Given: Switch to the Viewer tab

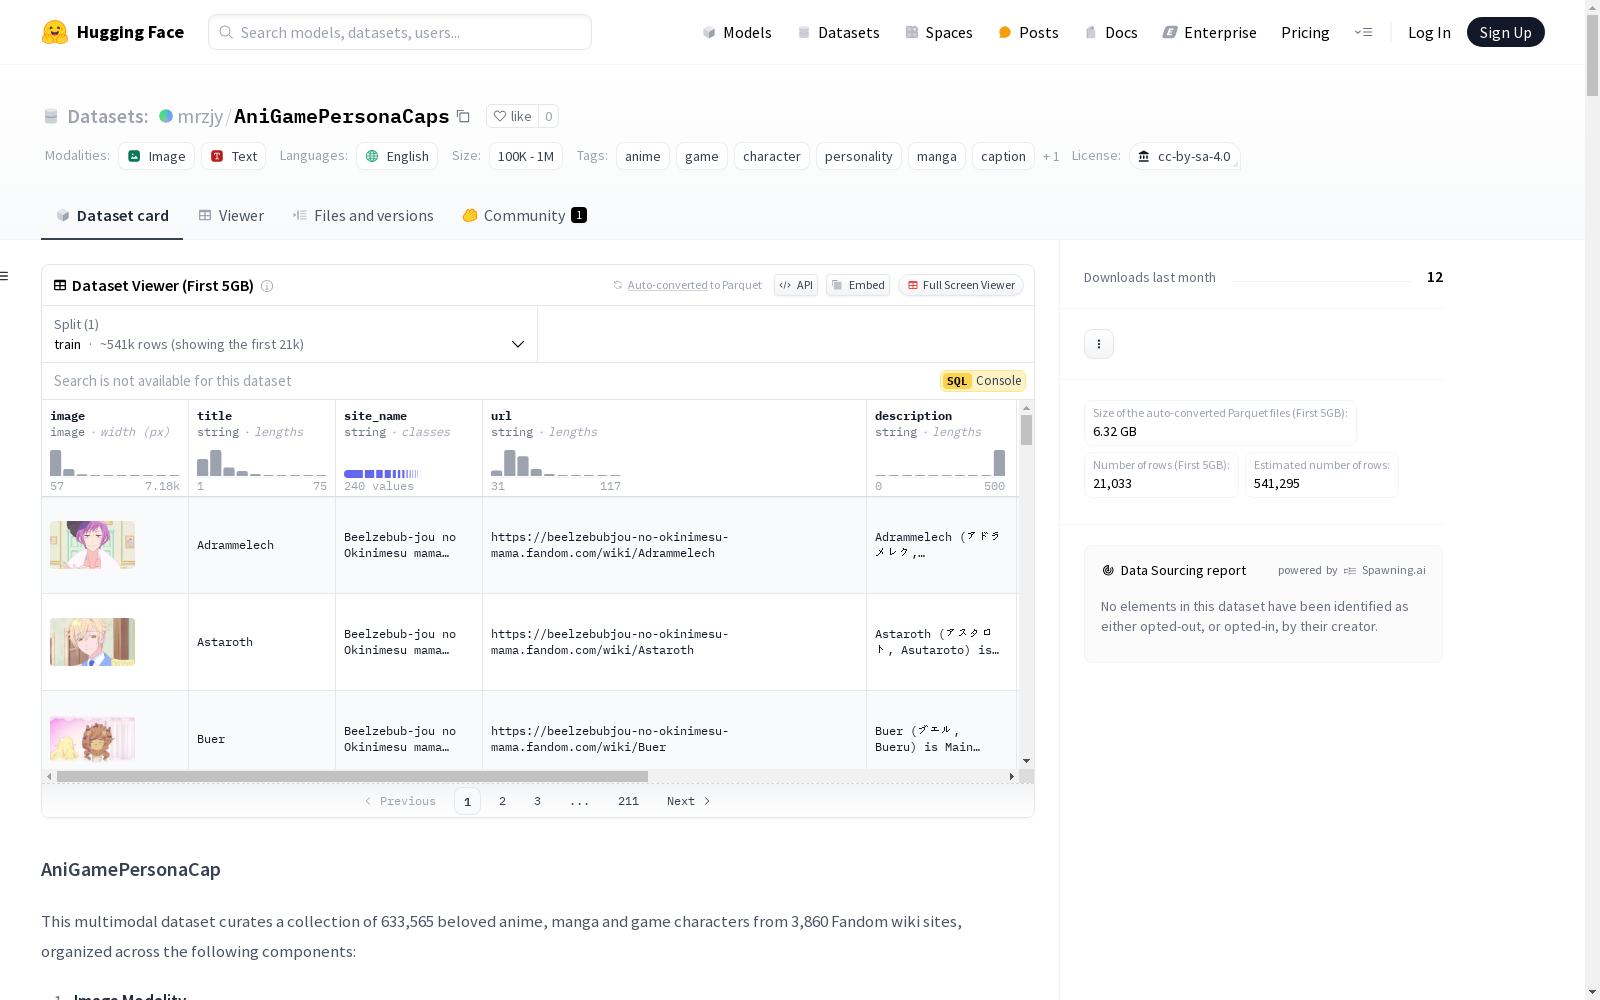Looking at the screenshot, I should coord(231,216).
